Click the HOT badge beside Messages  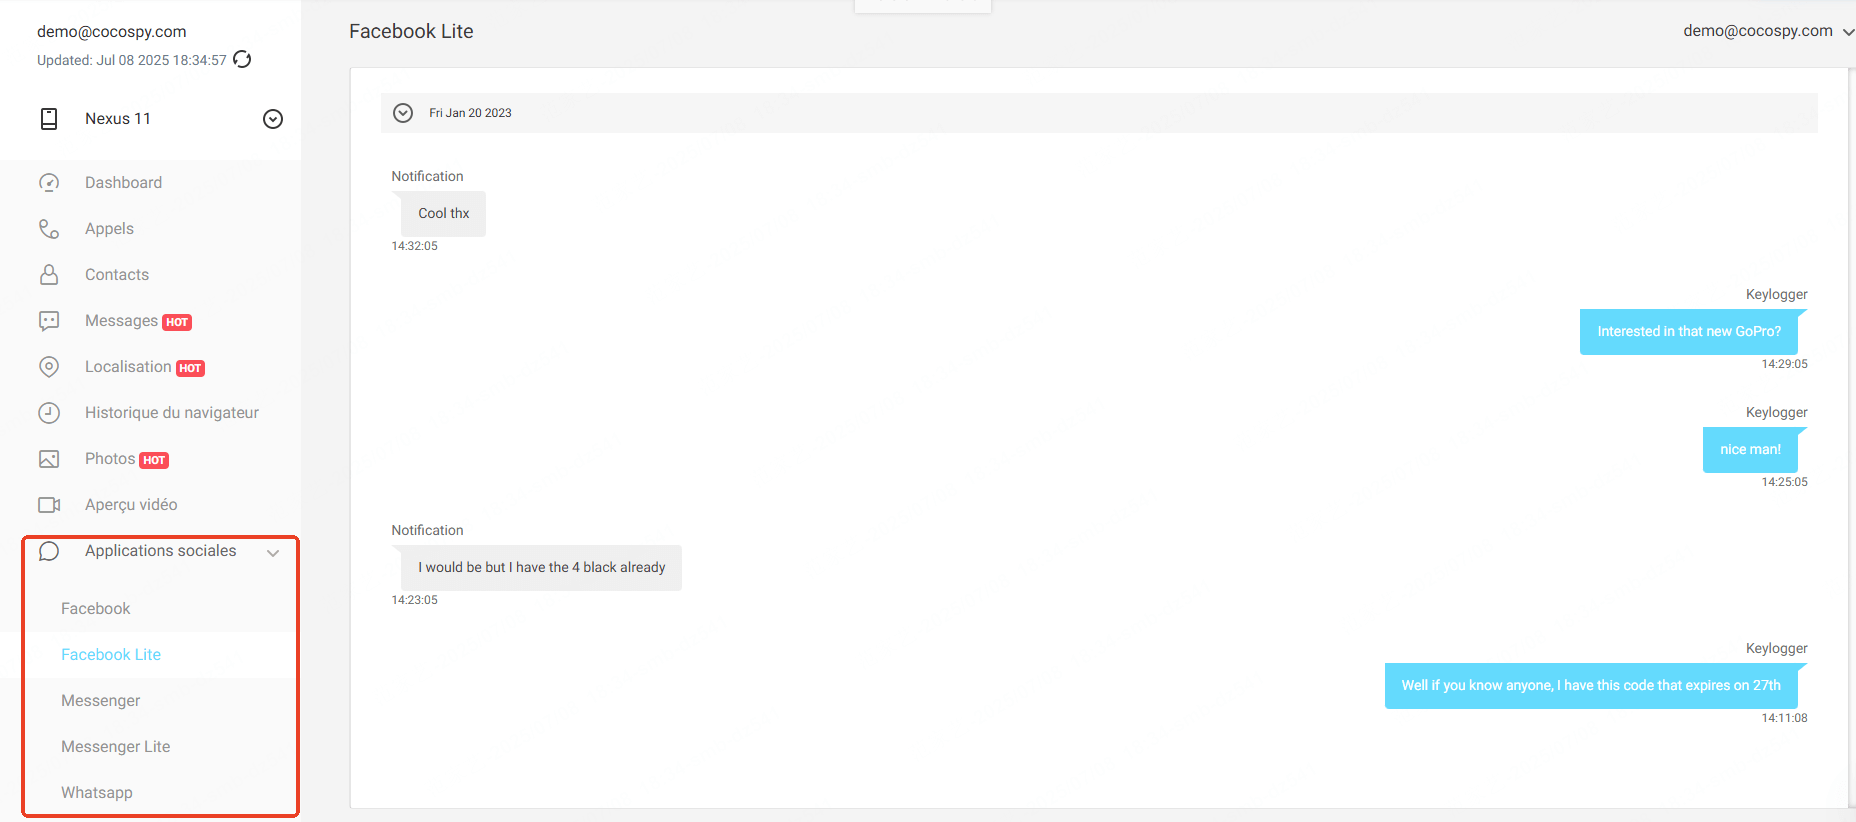[177, 322]
